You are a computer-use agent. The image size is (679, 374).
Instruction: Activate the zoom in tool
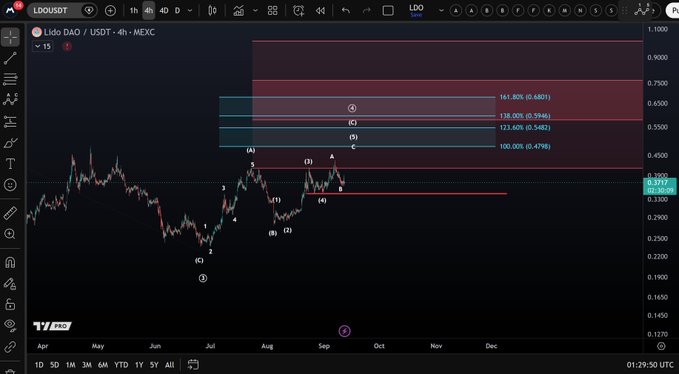click(10, 234)
